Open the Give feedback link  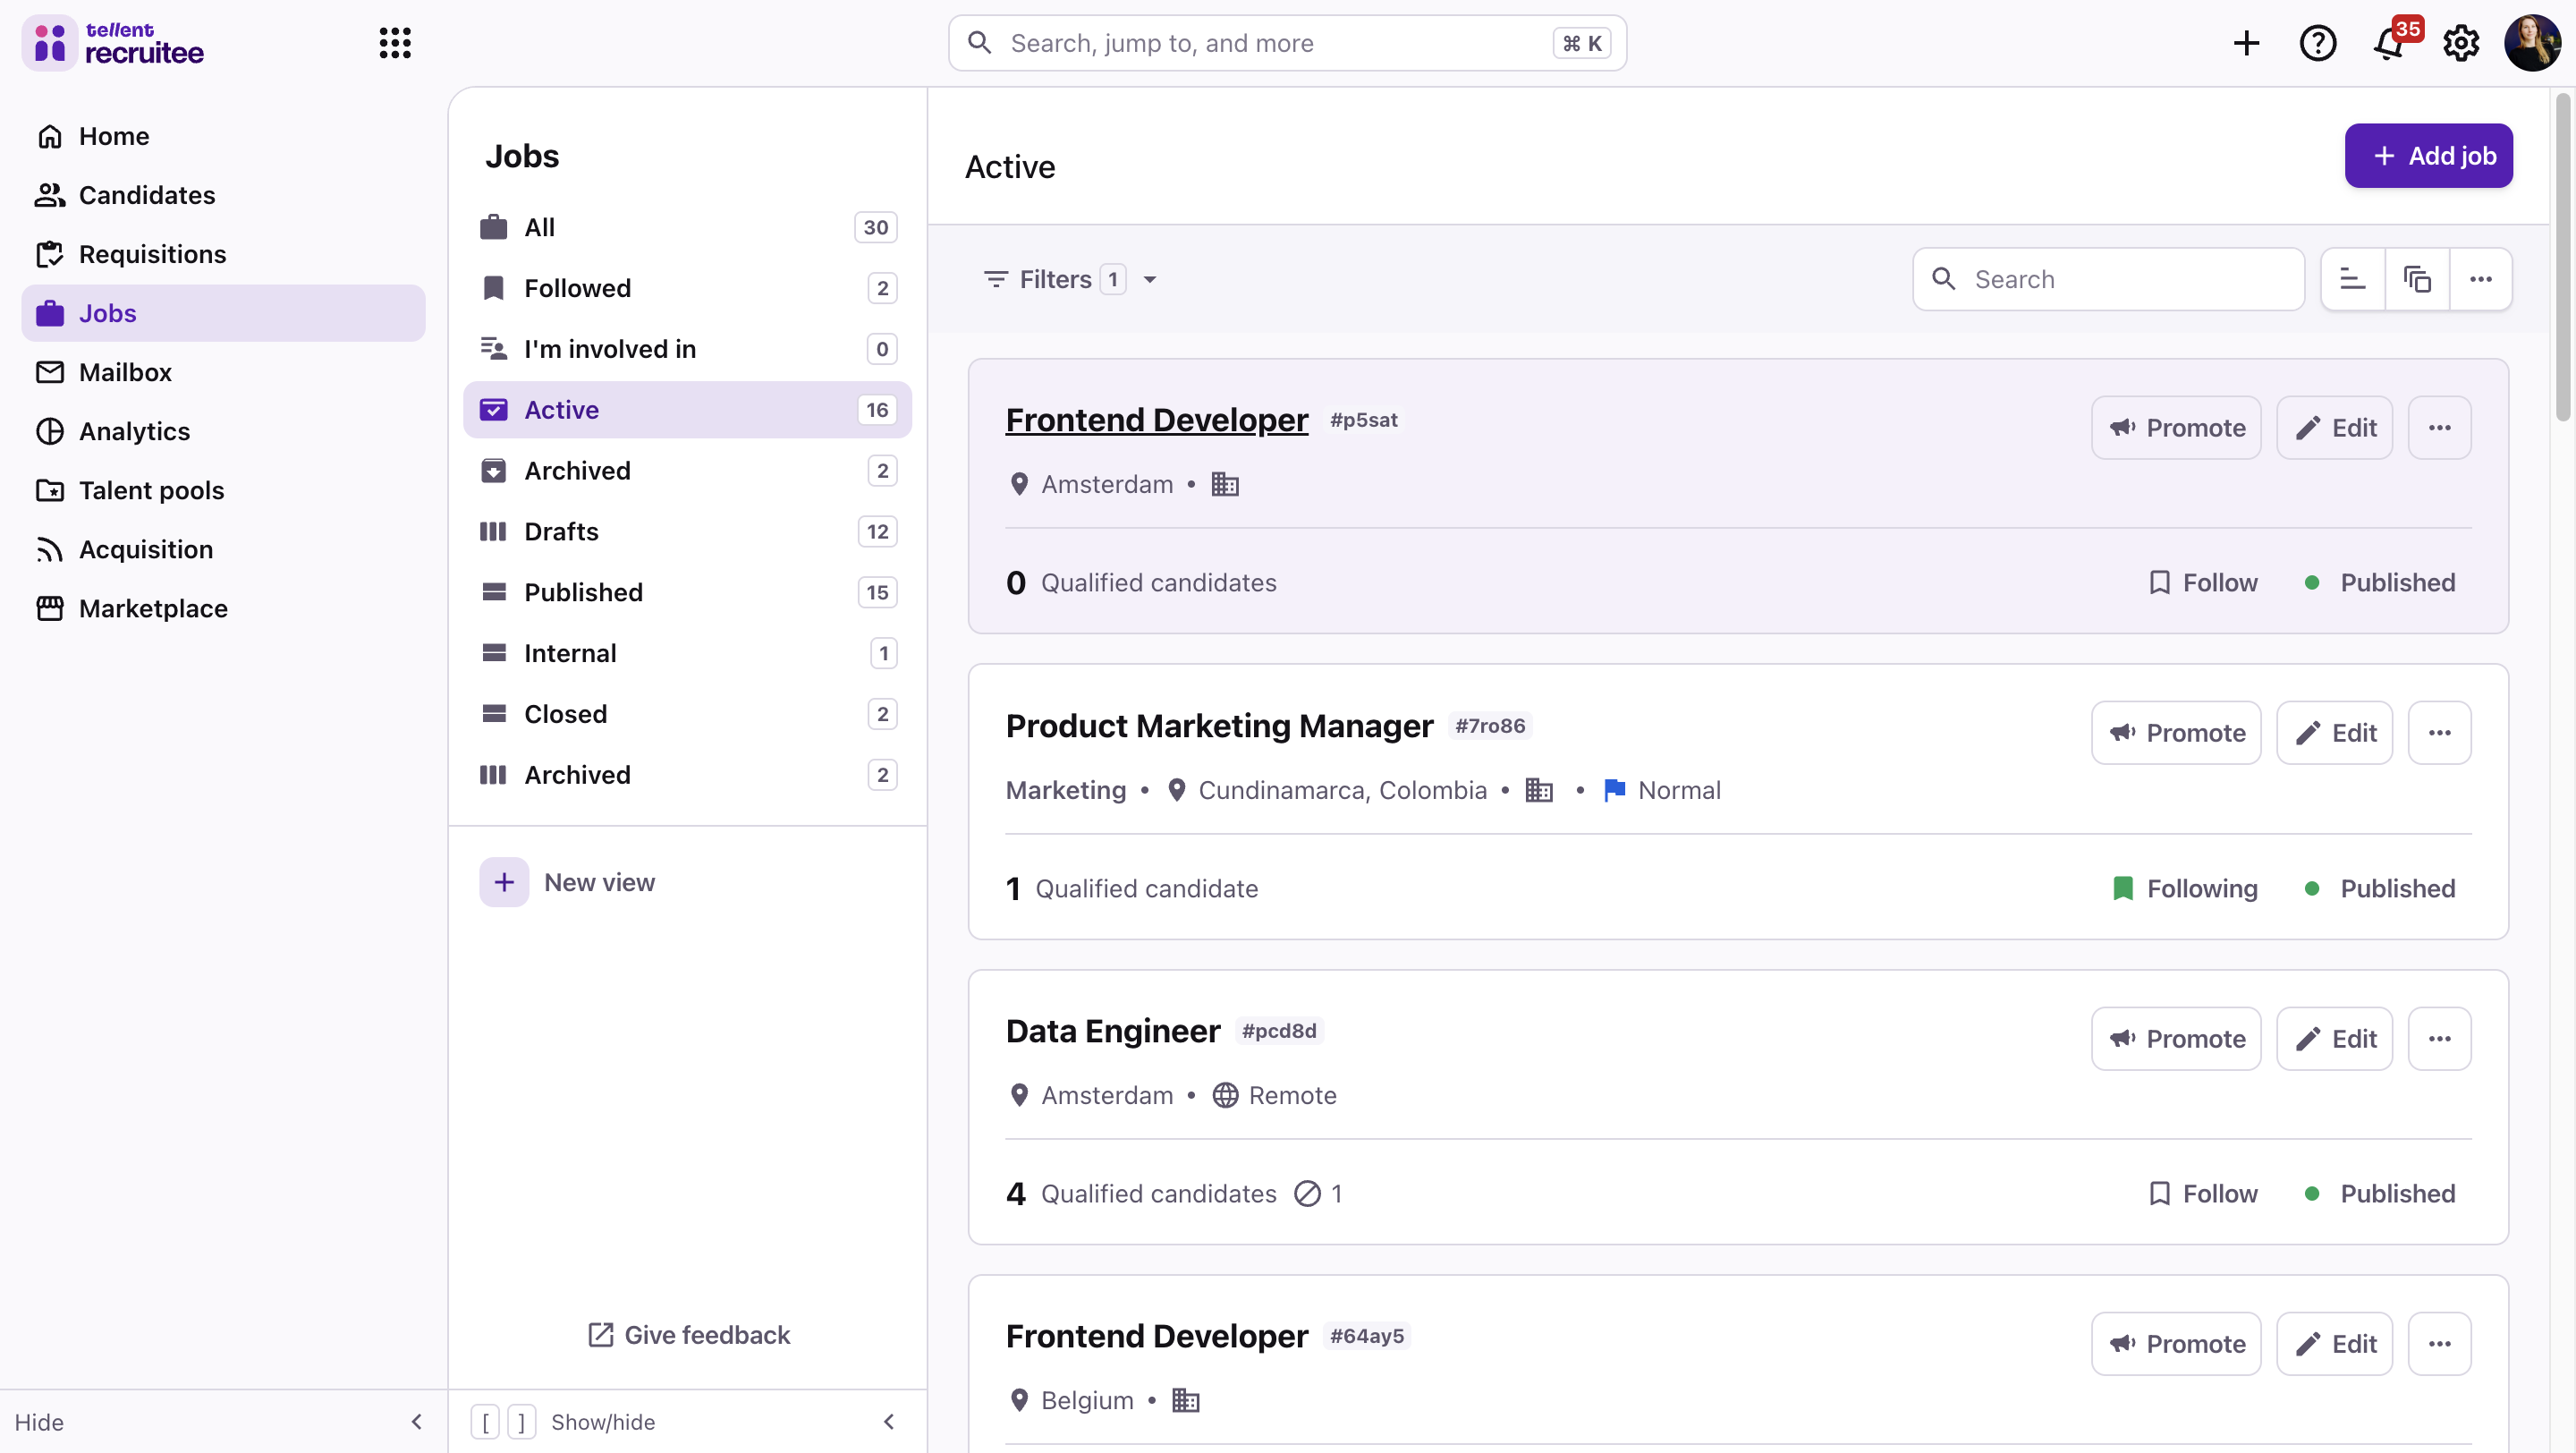pyautogui.click(x=687, y=1334)
